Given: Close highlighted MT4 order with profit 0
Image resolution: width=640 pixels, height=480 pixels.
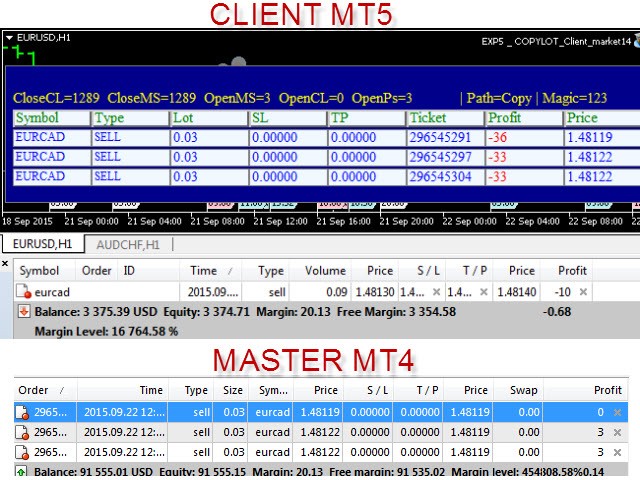Looking at the screenshot, I should 618,412.
